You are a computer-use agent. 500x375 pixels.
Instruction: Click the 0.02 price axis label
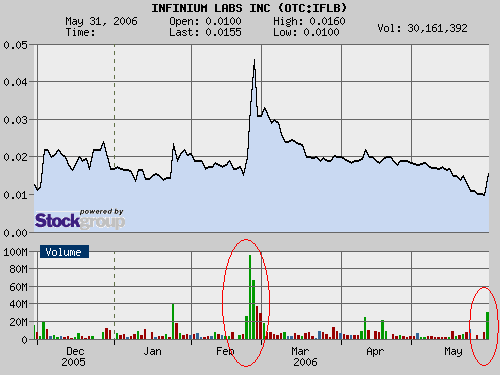pyautogui.click(x=15, y=157)
